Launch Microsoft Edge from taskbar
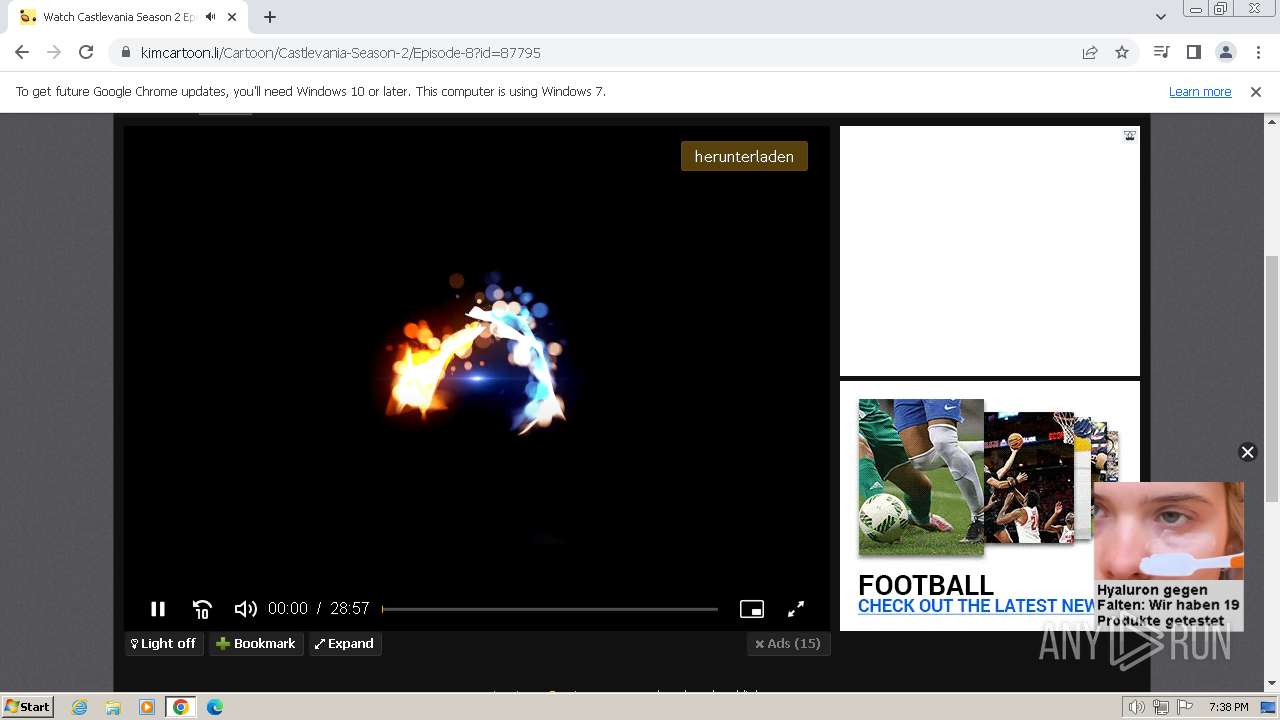1280x720 pixels. click(215, 707)
